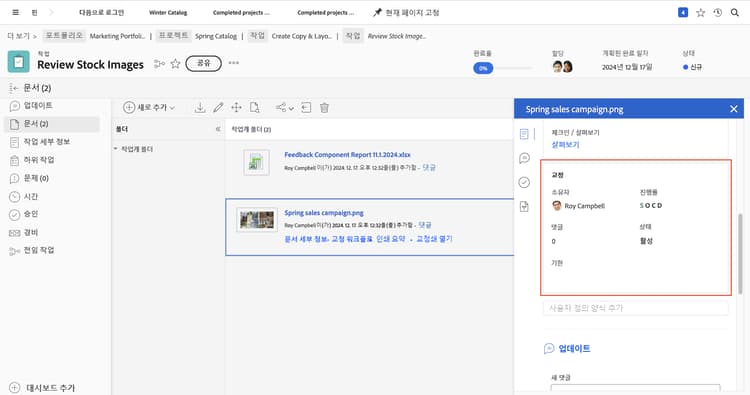This screenshot has height=395, width=750.
Task: Expand the 작업계 폴더 tree node
Action: [x=115, y=149]
